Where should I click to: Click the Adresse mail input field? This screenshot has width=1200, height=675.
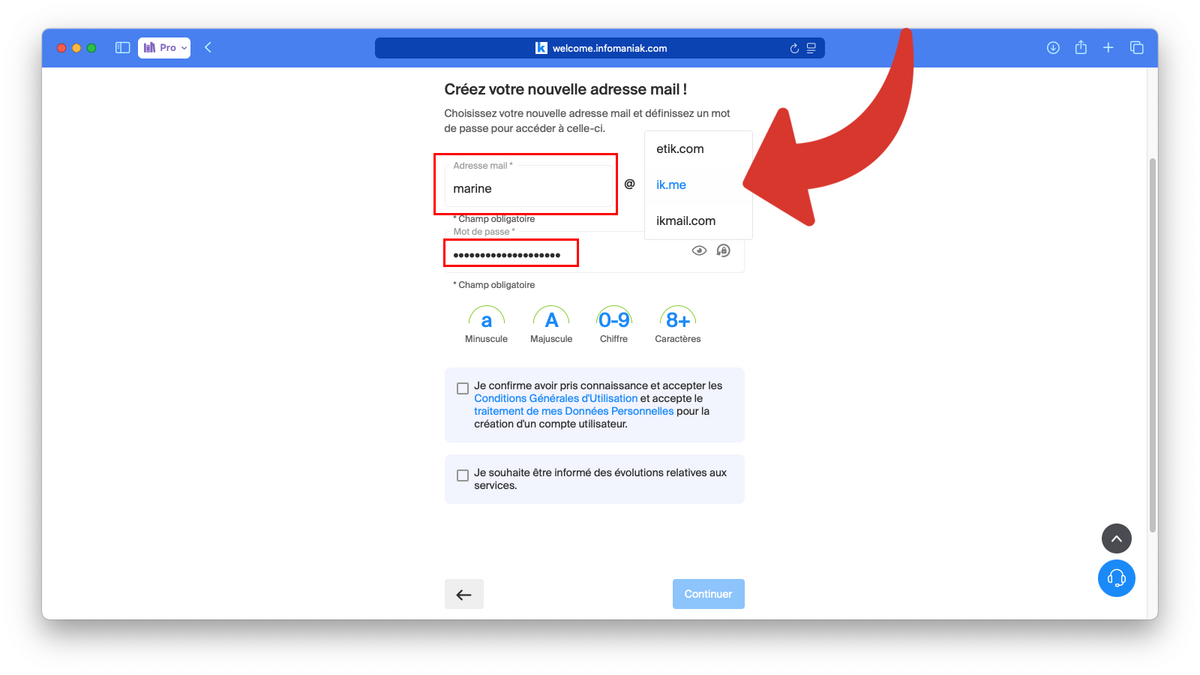528,185
